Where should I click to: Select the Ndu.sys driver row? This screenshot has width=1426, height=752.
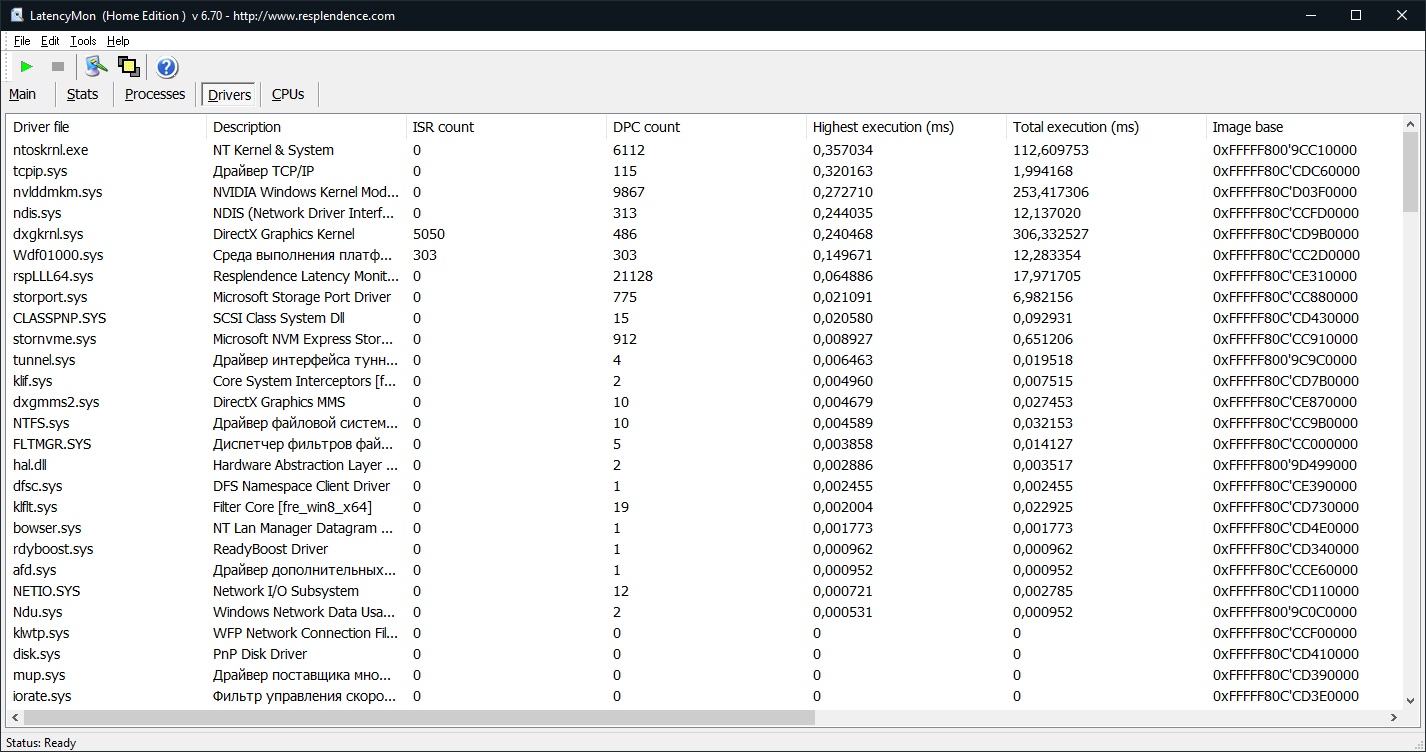point(704,612)
